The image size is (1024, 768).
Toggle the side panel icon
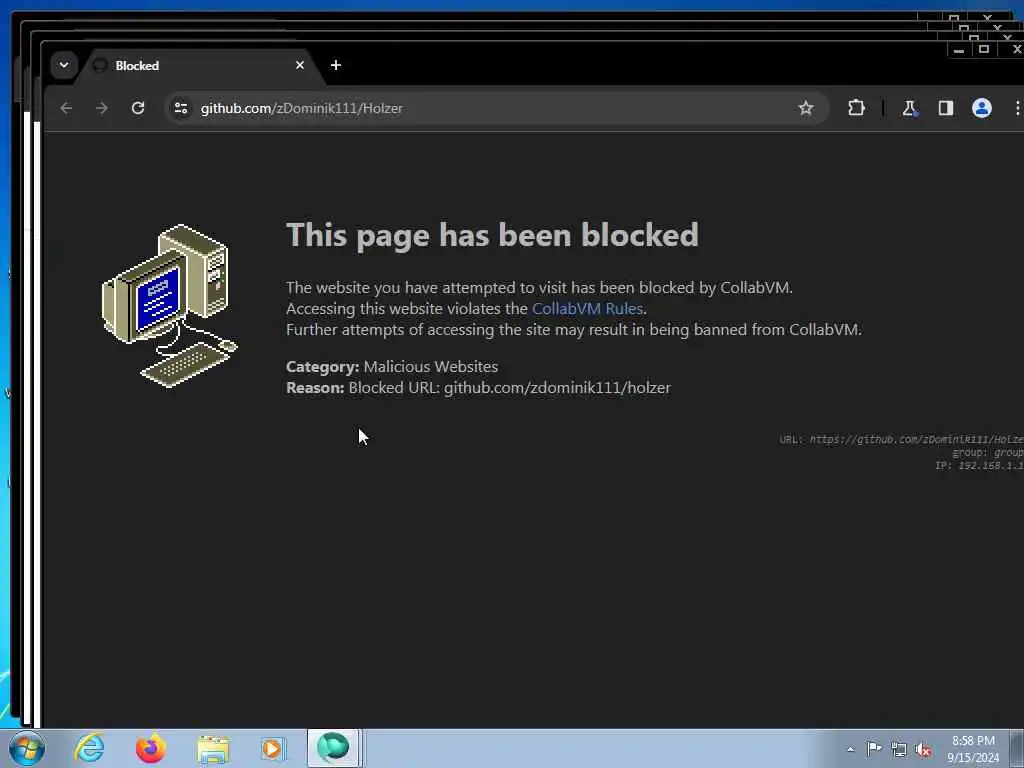click(946, 108)
